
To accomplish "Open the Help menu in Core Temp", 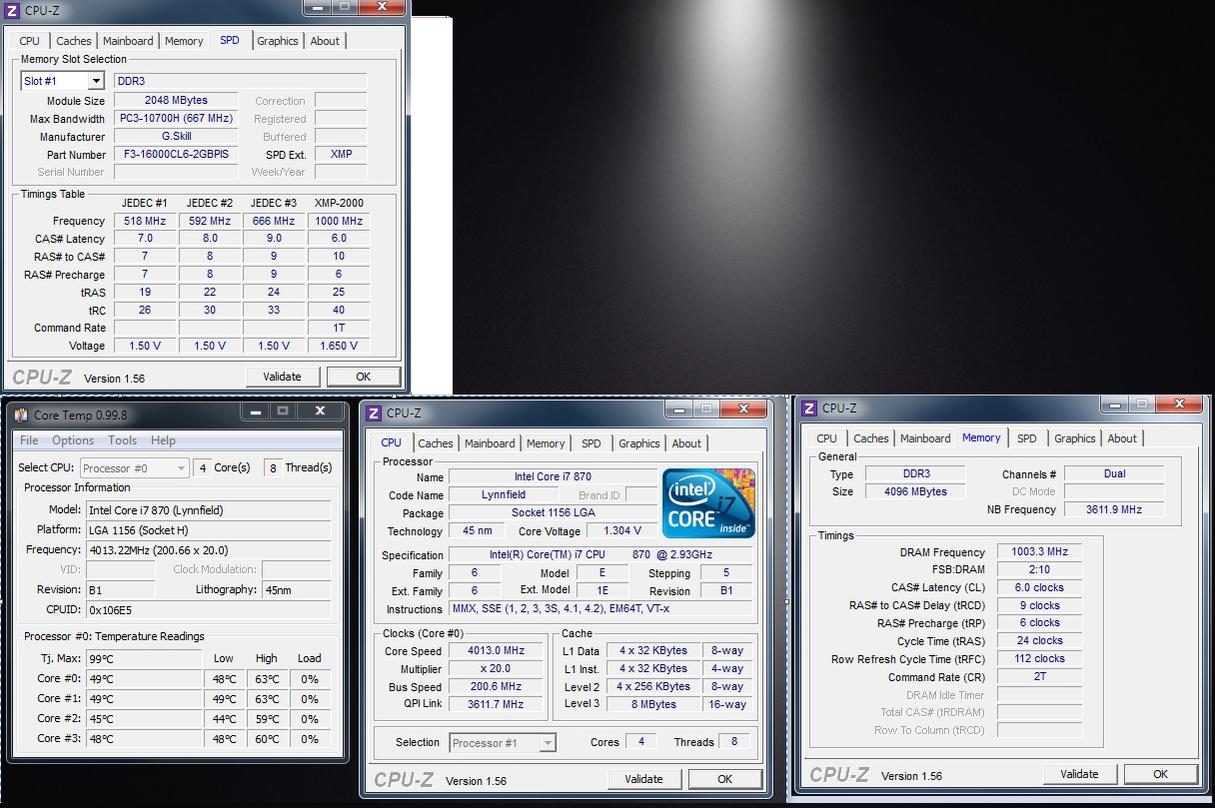I will tap(163, 440).
